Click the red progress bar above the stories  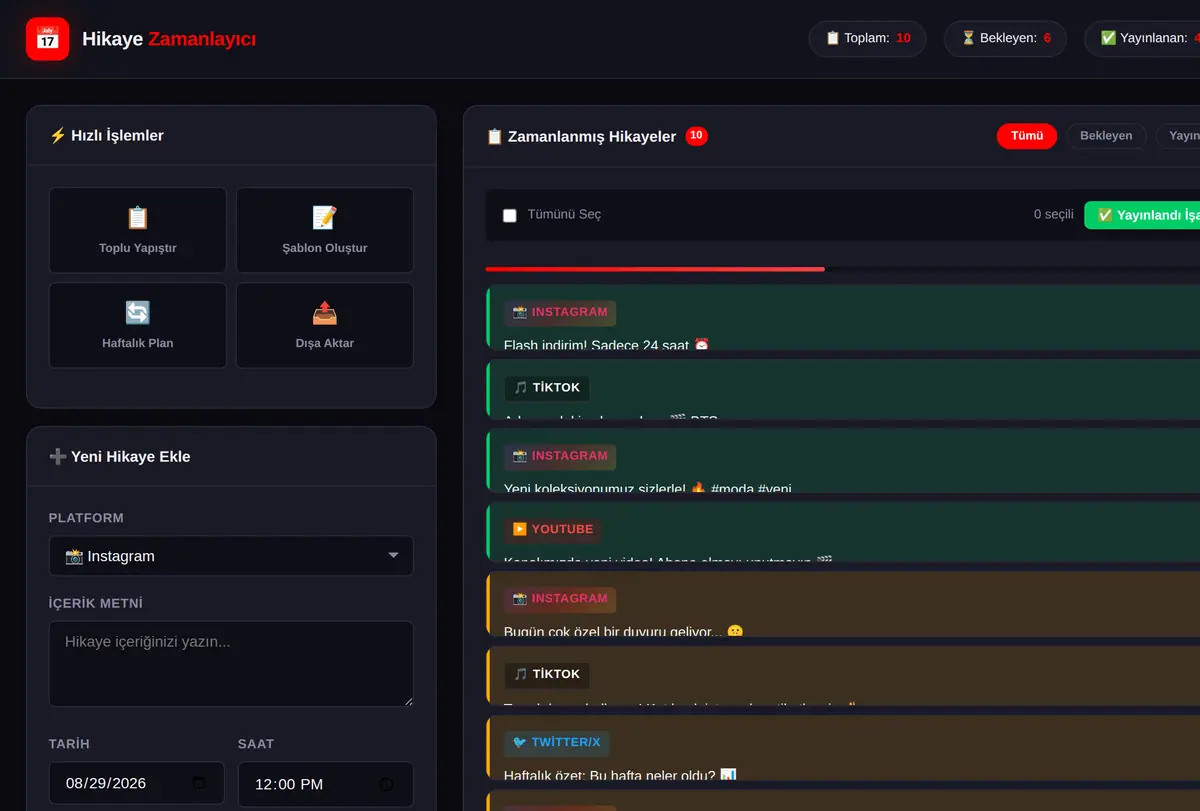[655, 269]
